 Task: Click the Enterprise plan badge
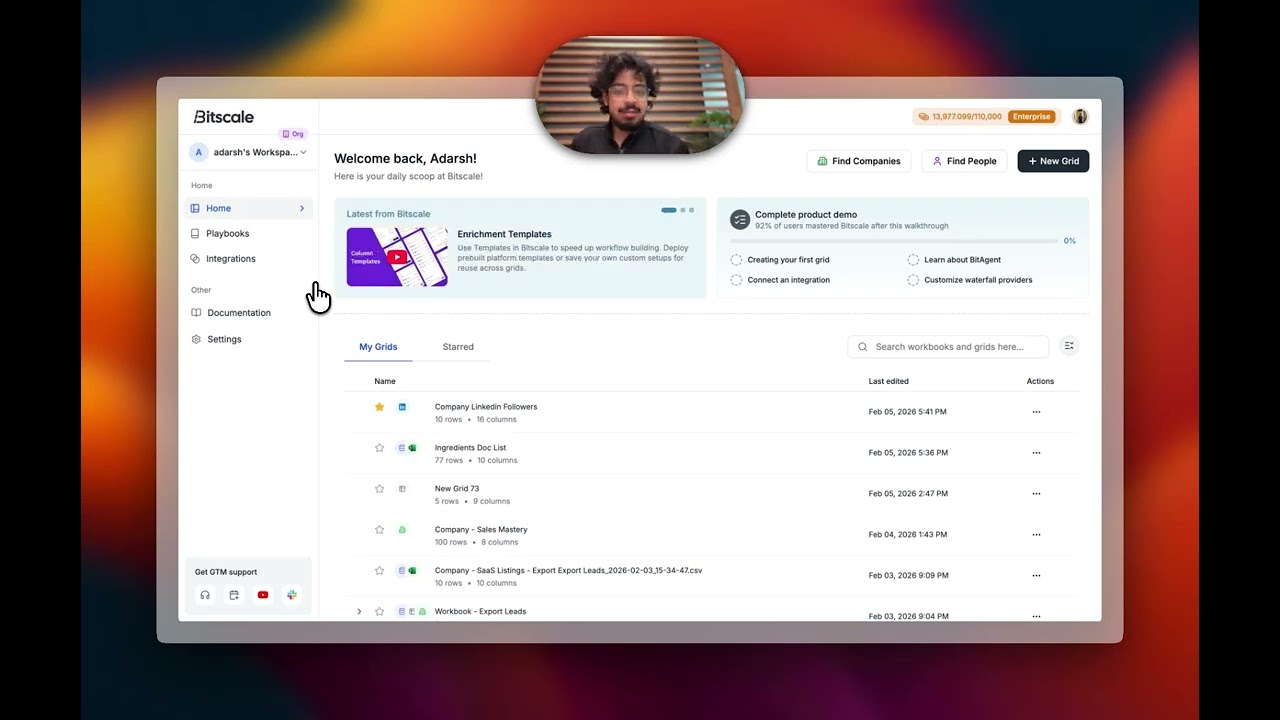tap(1031, 116)
